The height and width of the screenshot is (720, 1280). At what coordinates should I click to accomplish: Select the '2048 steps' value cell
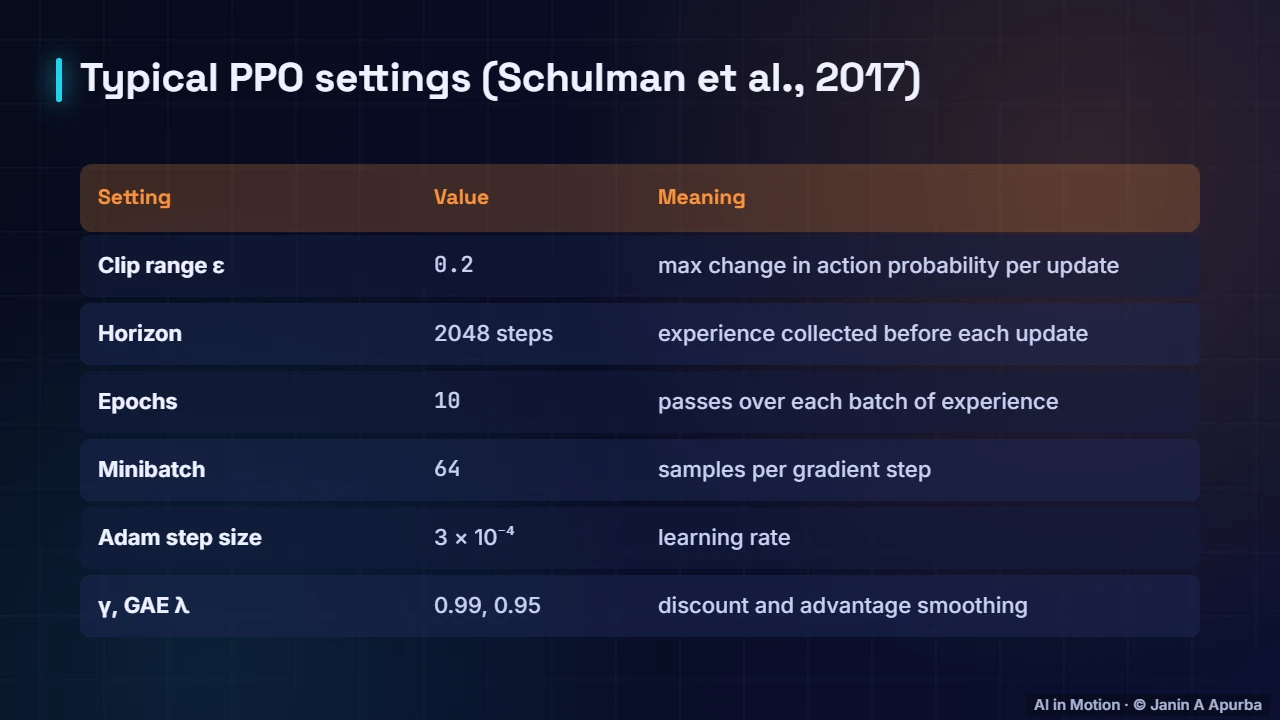click(x=493, y=333)
